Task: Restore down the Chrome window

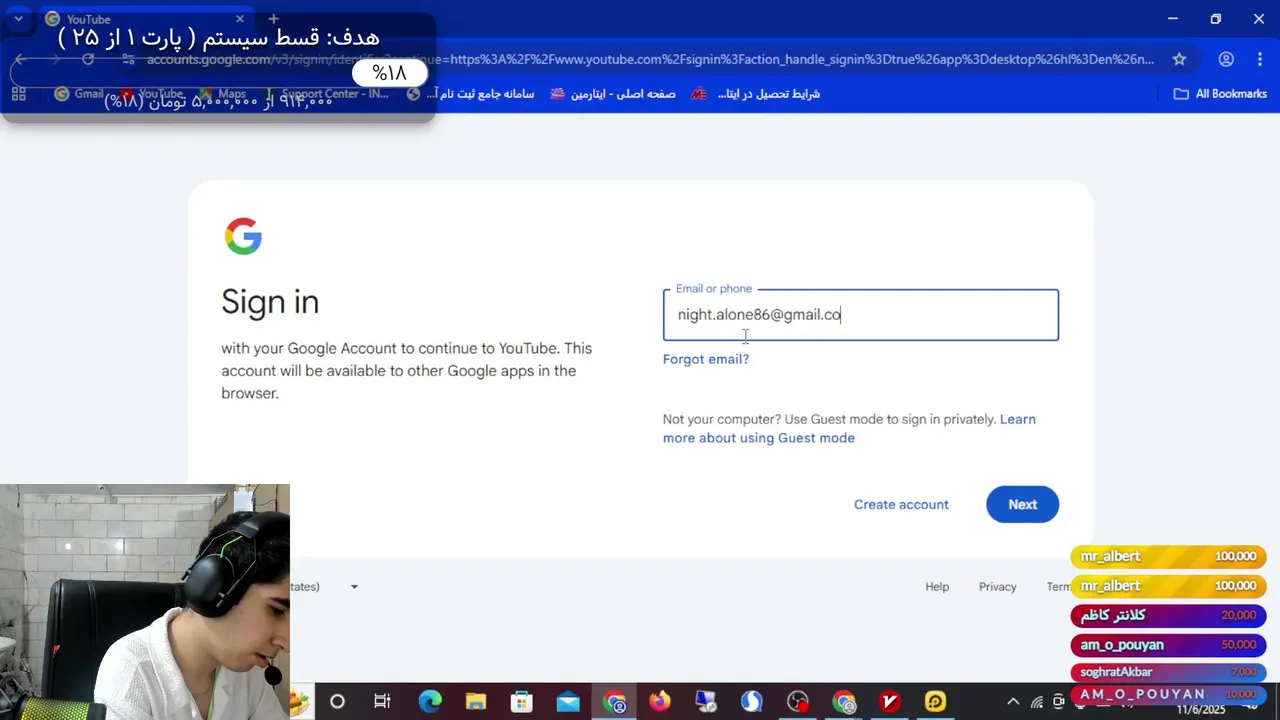Action: pyautogui.click(x=1216, y=19)
